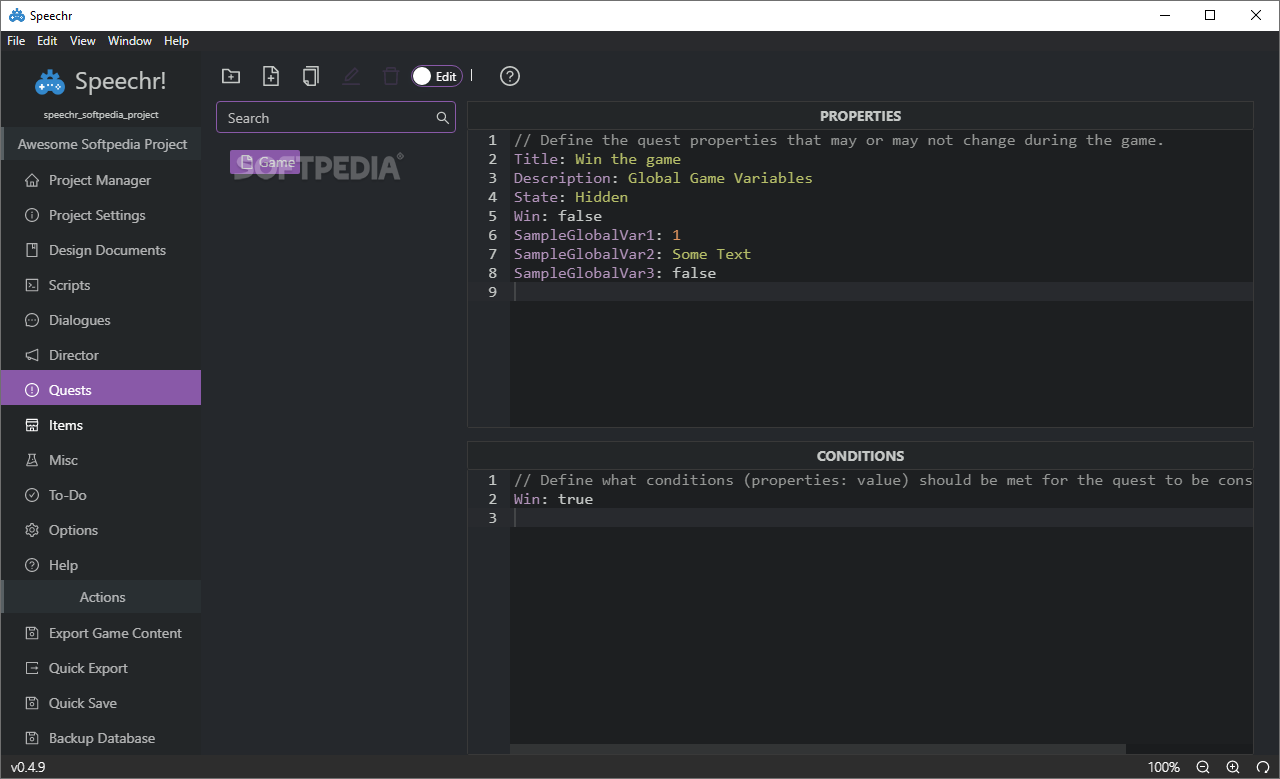Viewport: 1280px width, 779px height.
Task: Click the speechr_softpedia_project label
Action: point(101,114)
